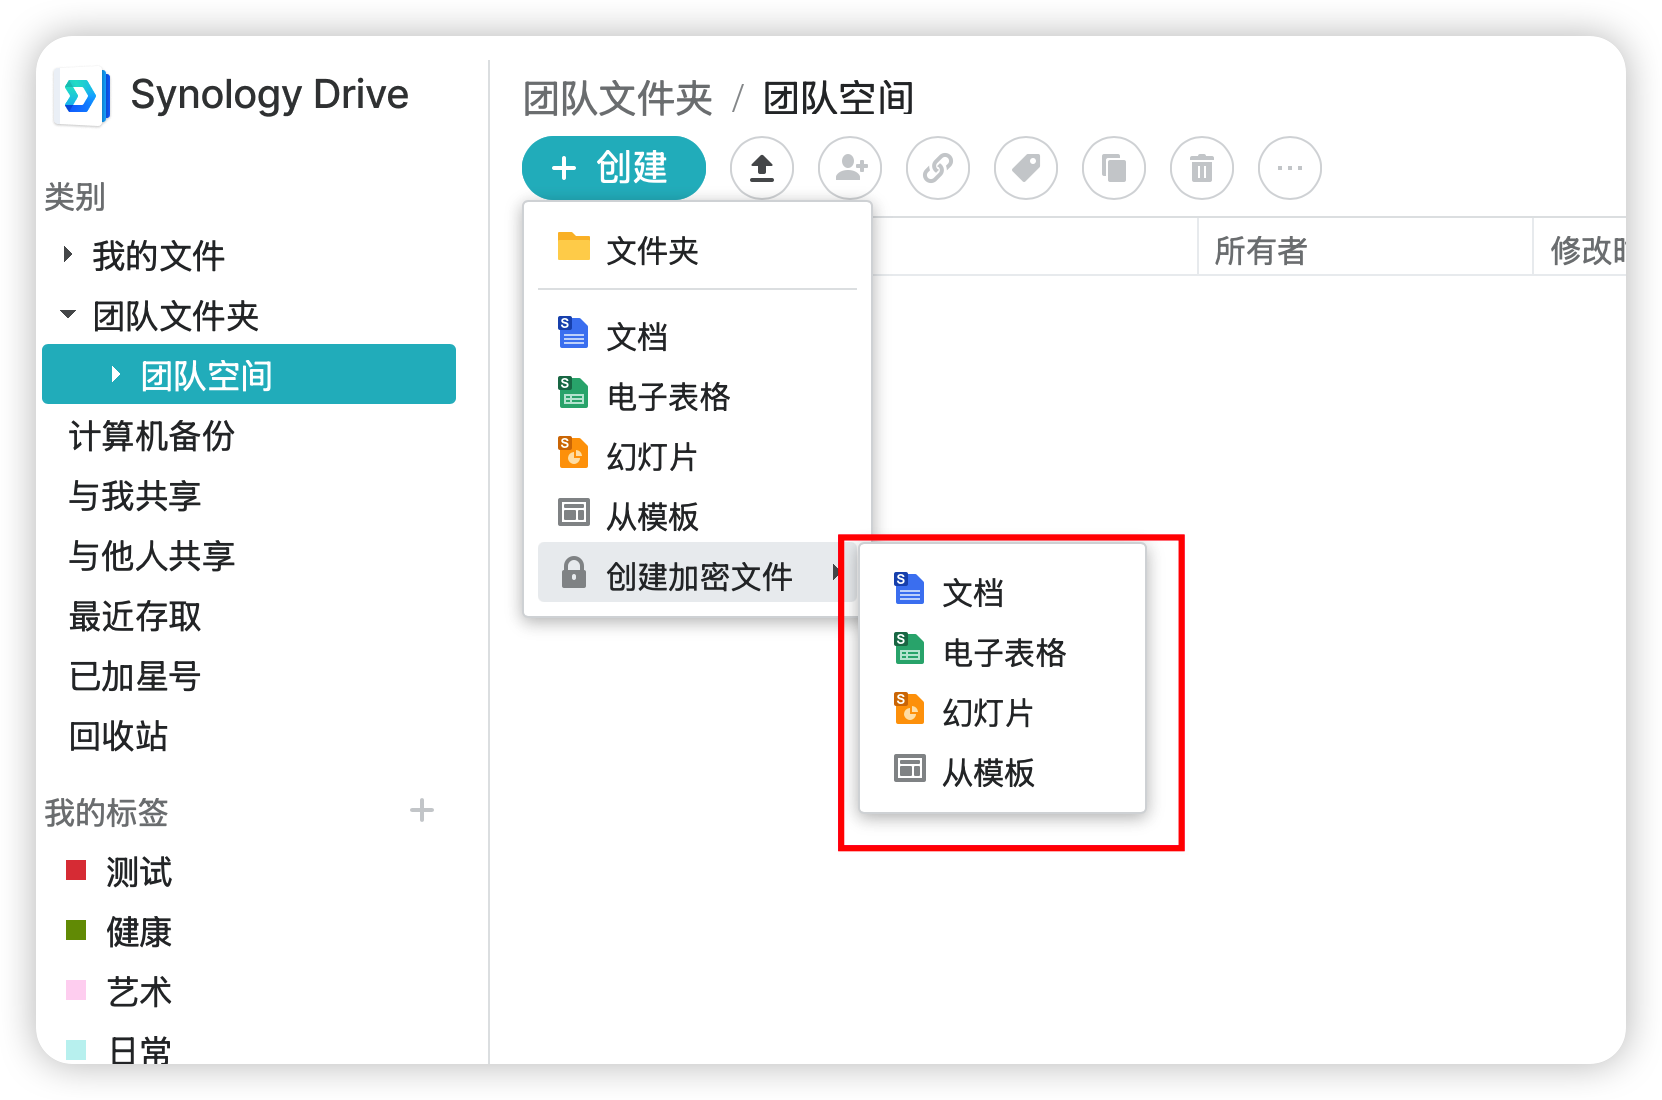This screenshot has width=1662, height=1100.
Task: Select 团队文件夹 in the sidebar
Action: (175, 316)
